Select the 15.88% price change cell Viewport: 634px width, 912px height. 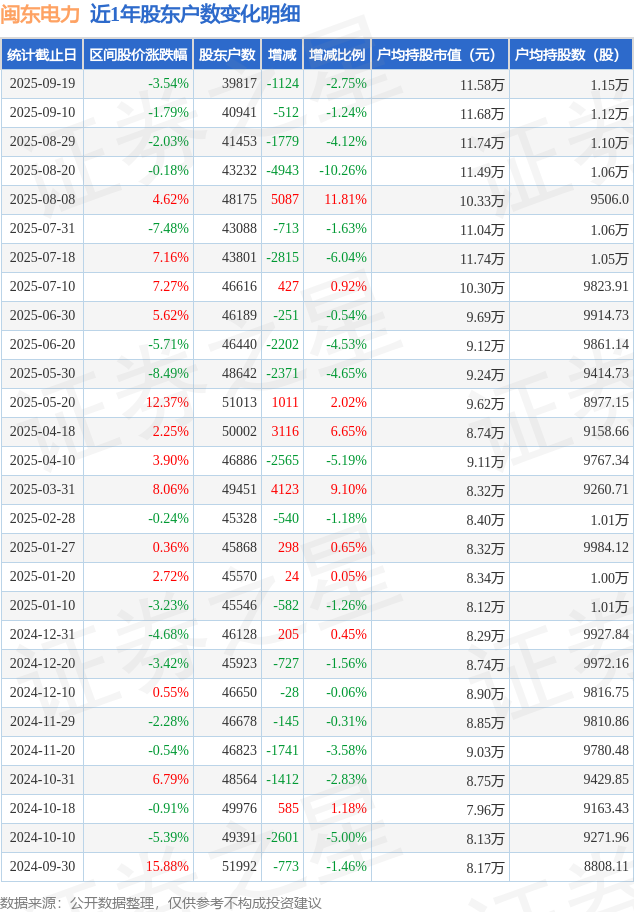coord(167,867)
